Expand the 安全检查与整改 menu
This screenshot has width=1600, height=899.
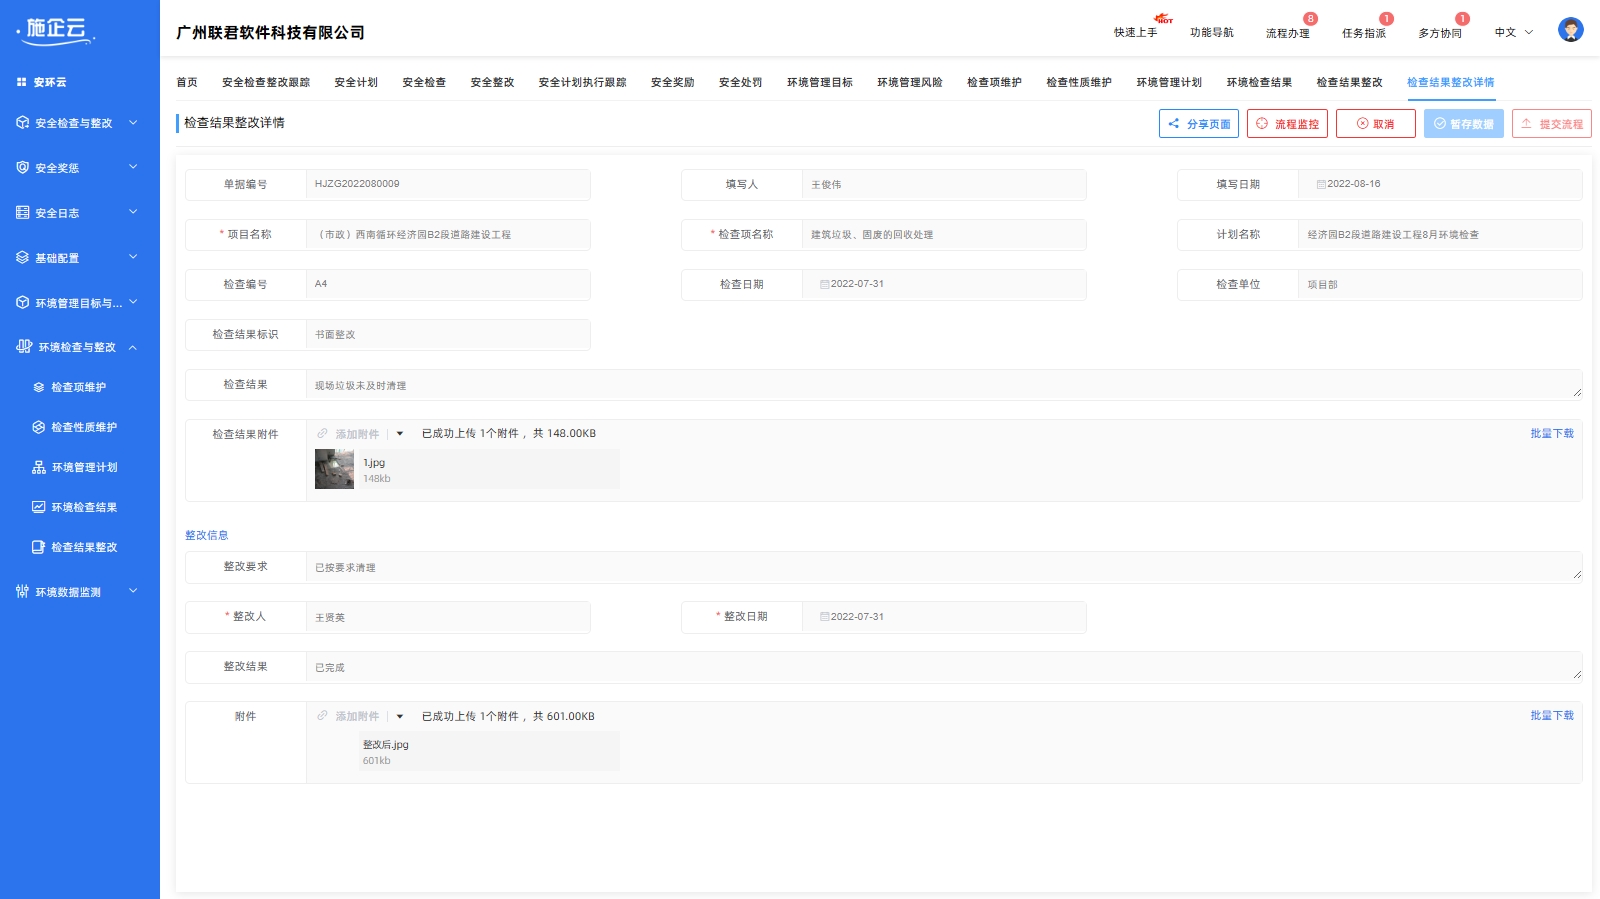(78, 123)
